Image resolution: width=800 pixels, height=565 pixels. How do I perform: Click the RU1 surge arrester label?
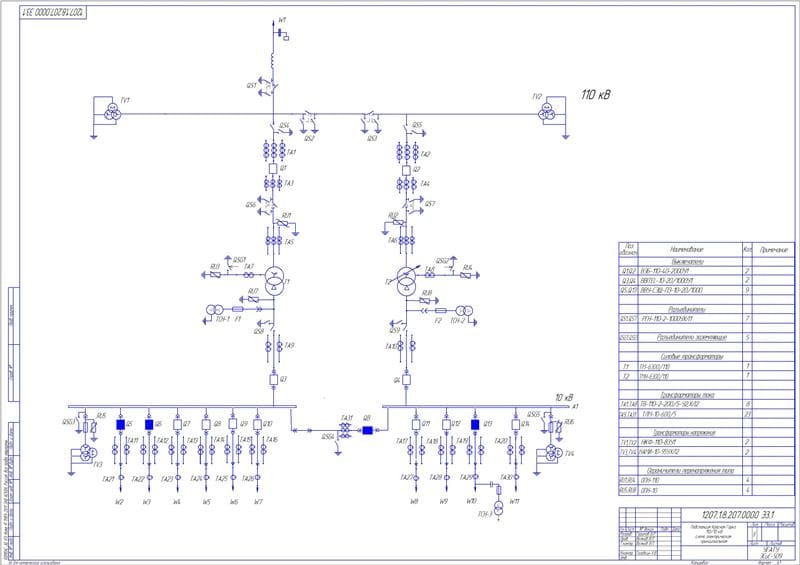point(287,216)
